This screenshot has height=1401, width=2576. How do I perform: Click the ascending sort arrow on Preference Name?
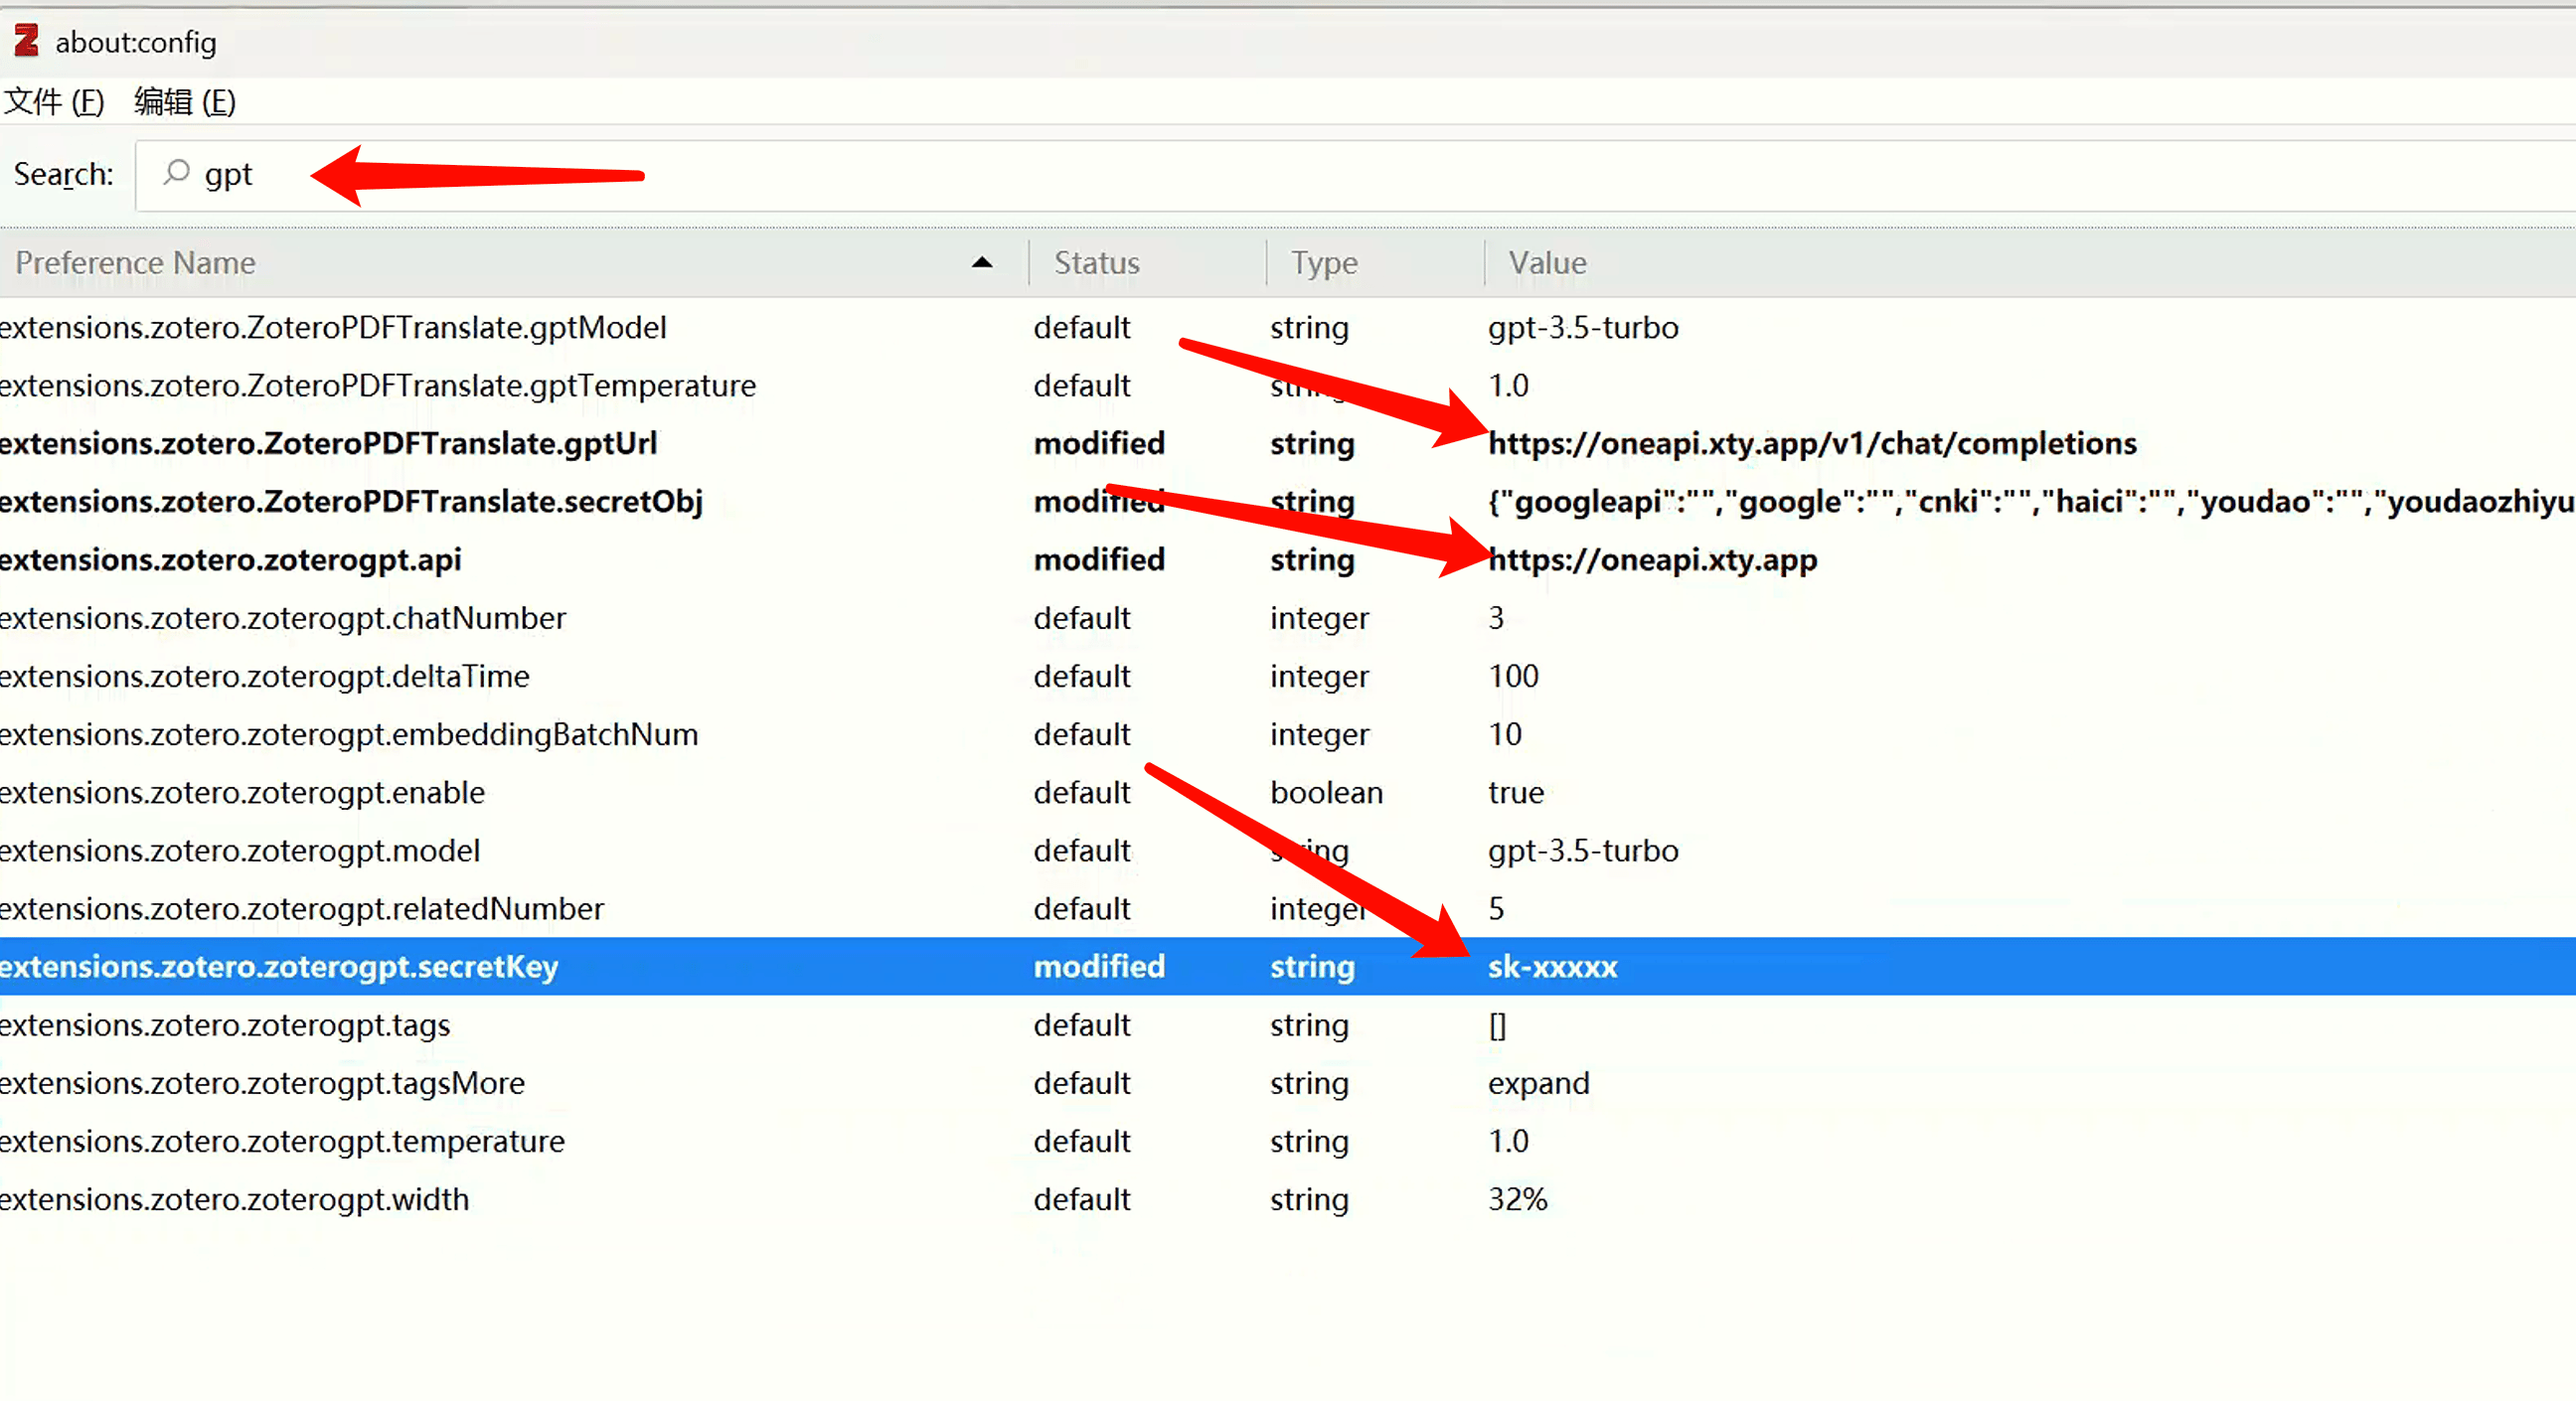983,262
